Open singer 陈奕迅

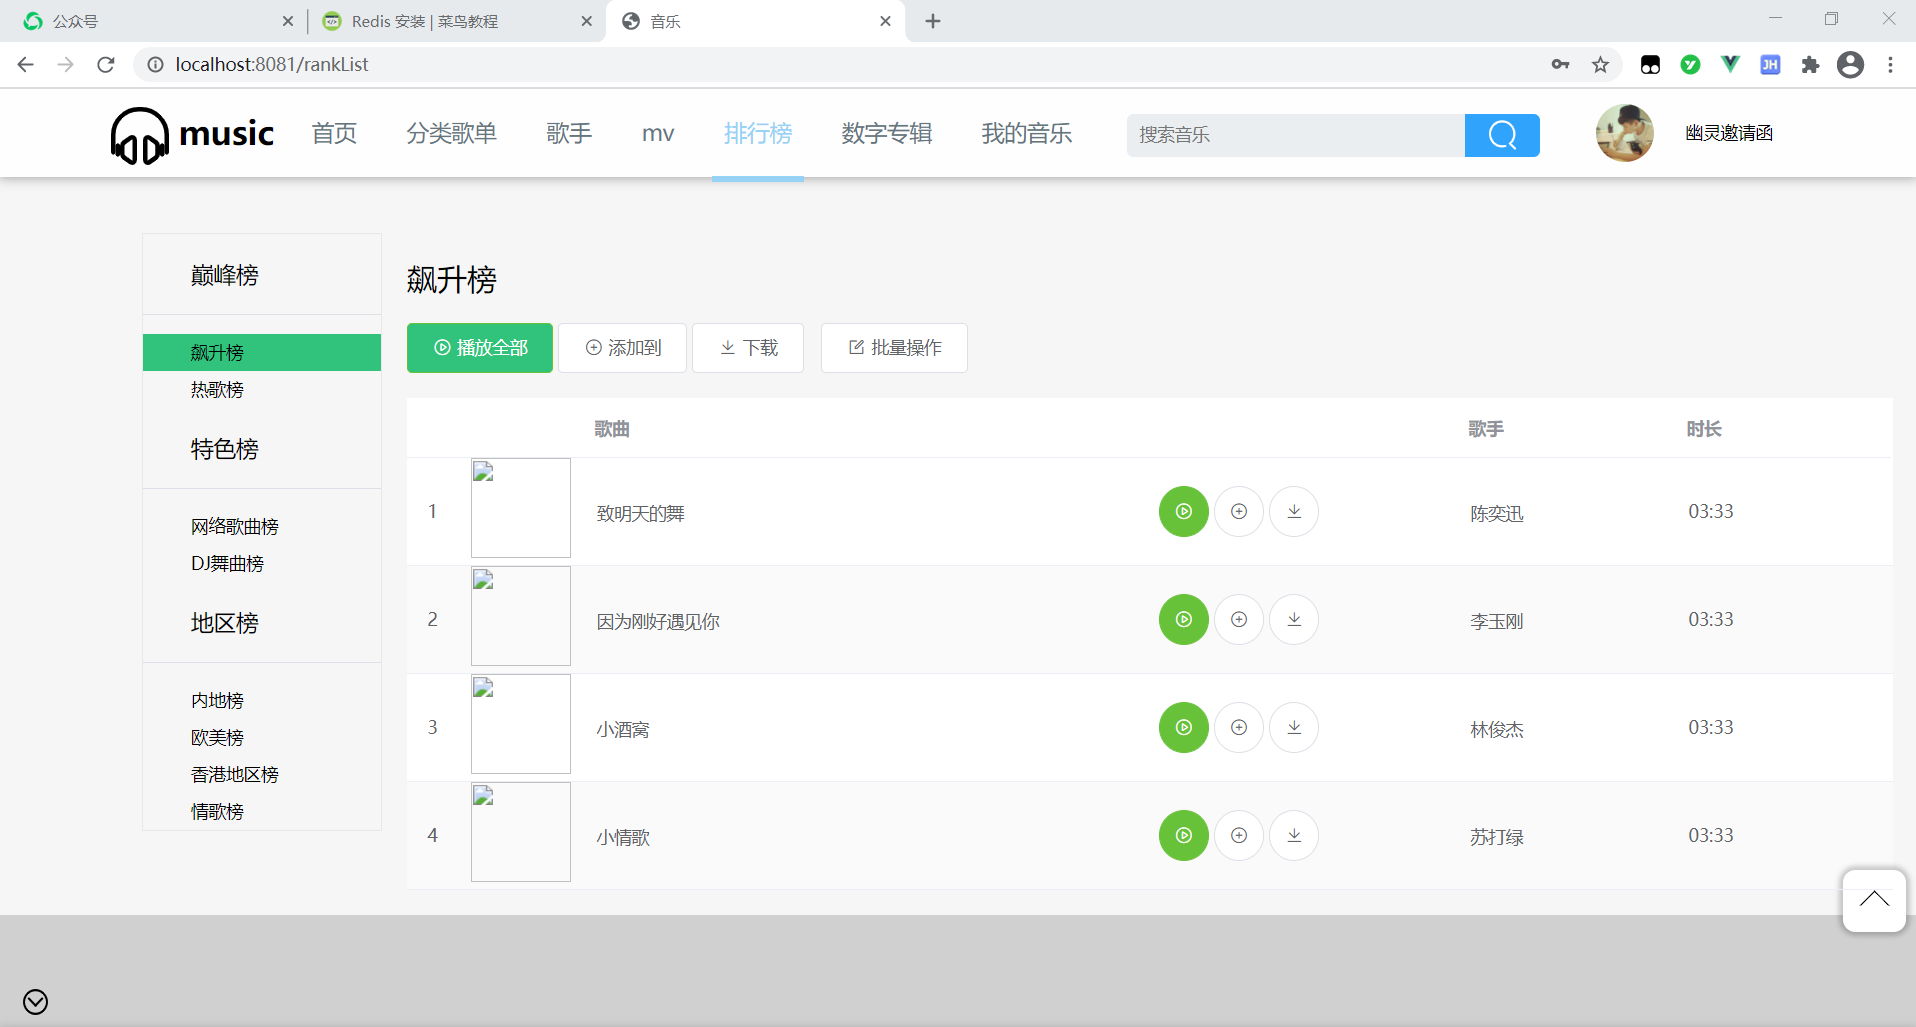[x=1497, y=514]
